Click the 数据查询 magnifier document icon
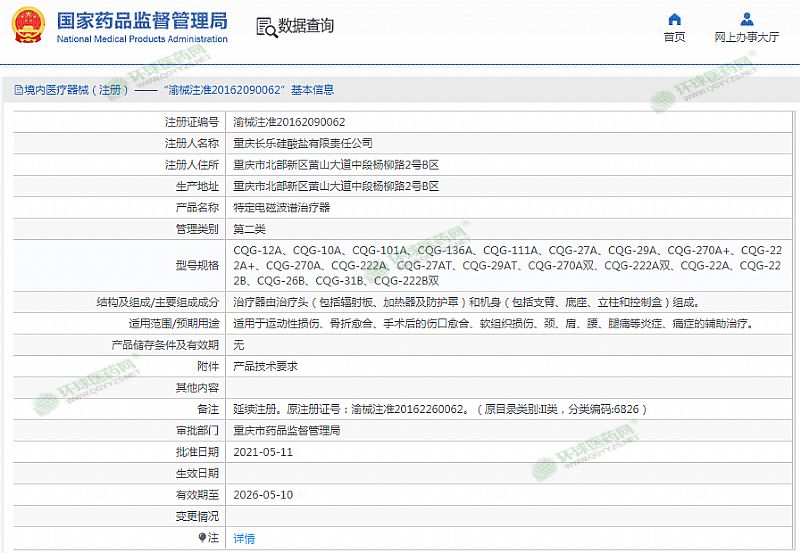 [264, 27]
